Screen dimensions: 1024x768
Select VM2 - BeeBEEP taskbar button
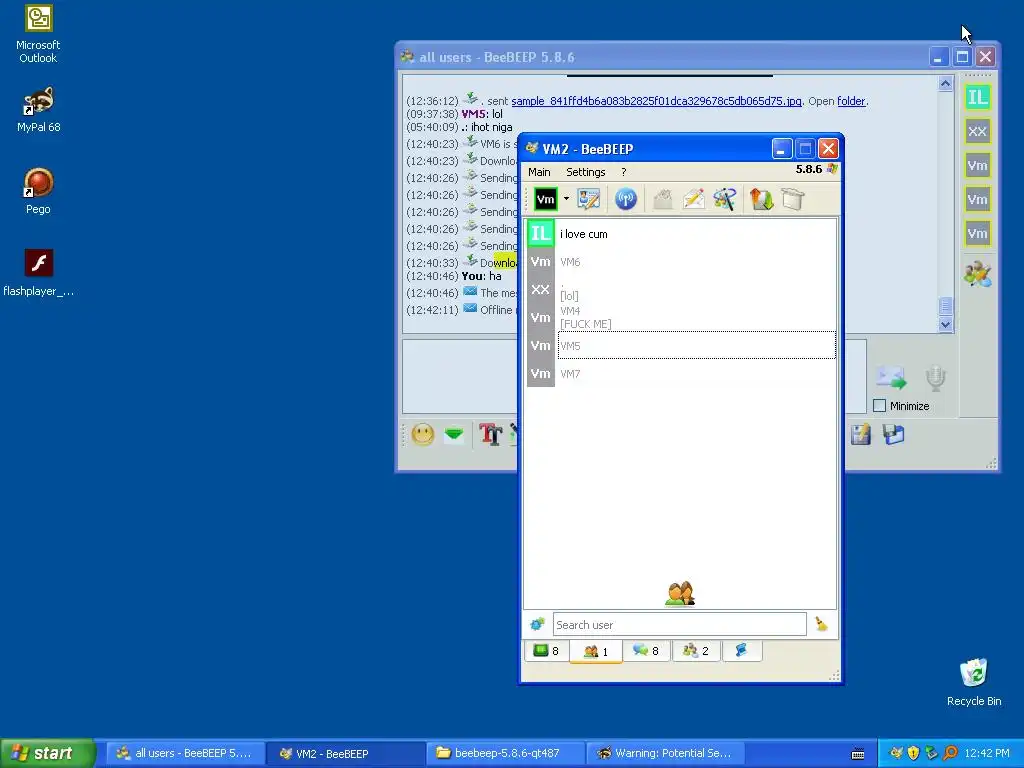[346, 753]
